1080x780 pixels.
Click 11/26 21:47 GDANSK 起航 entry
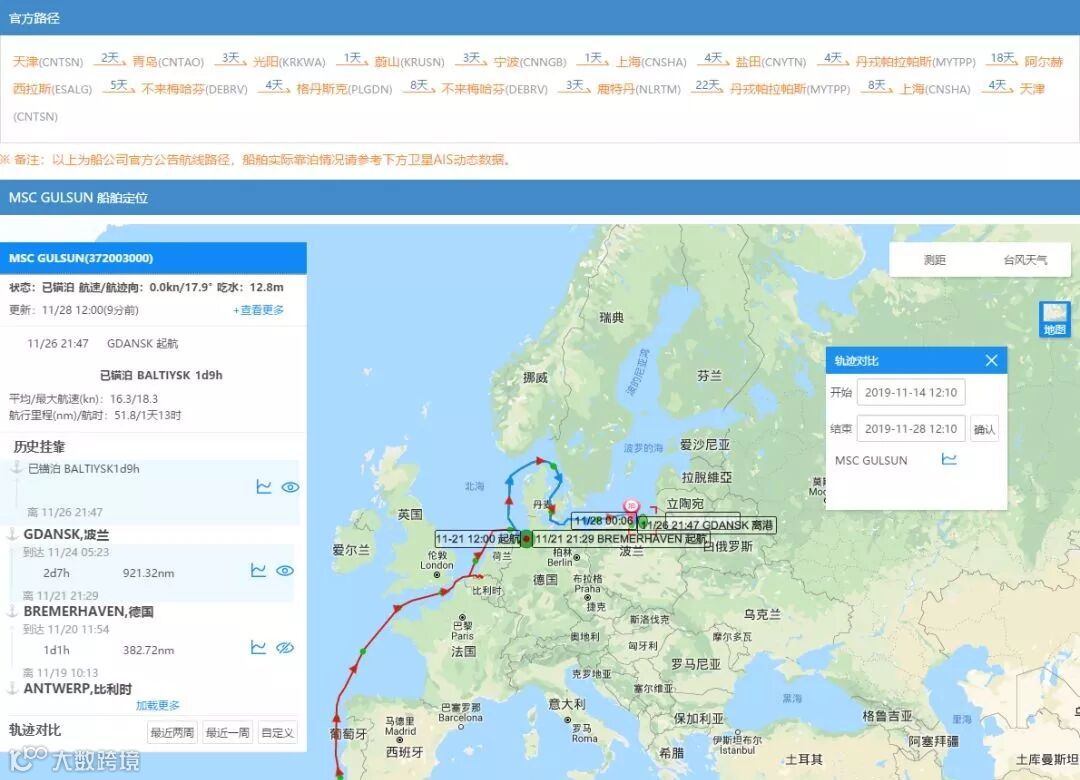point(103,343)
